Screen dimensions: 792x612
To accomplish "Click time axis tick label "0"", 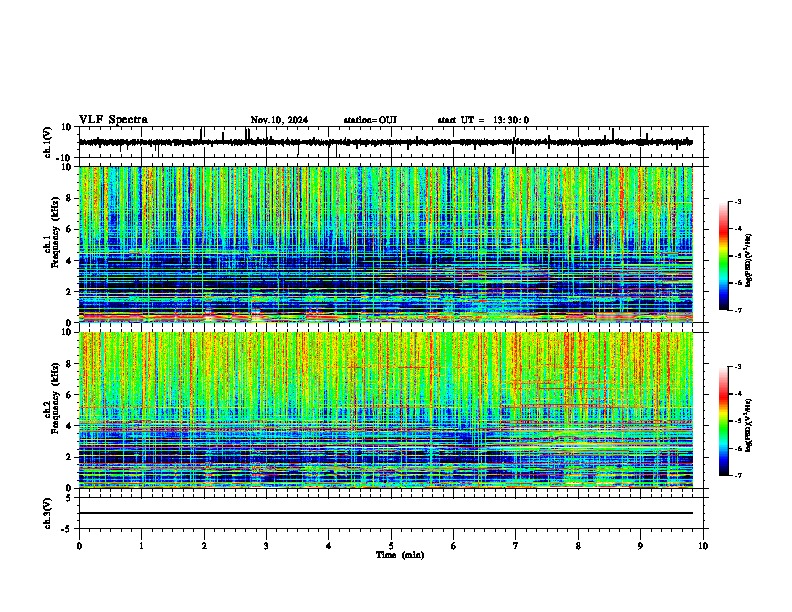I will [79, 546].
